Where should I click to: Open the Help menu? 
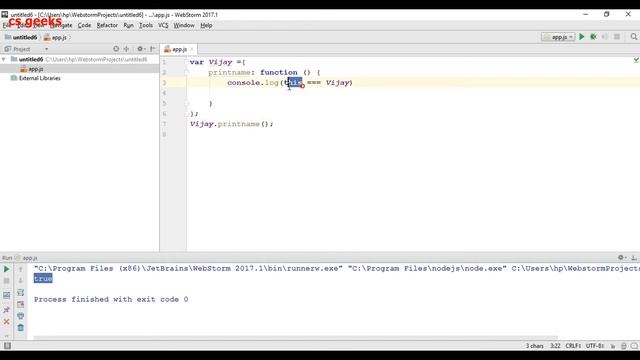tap(206, 25)
